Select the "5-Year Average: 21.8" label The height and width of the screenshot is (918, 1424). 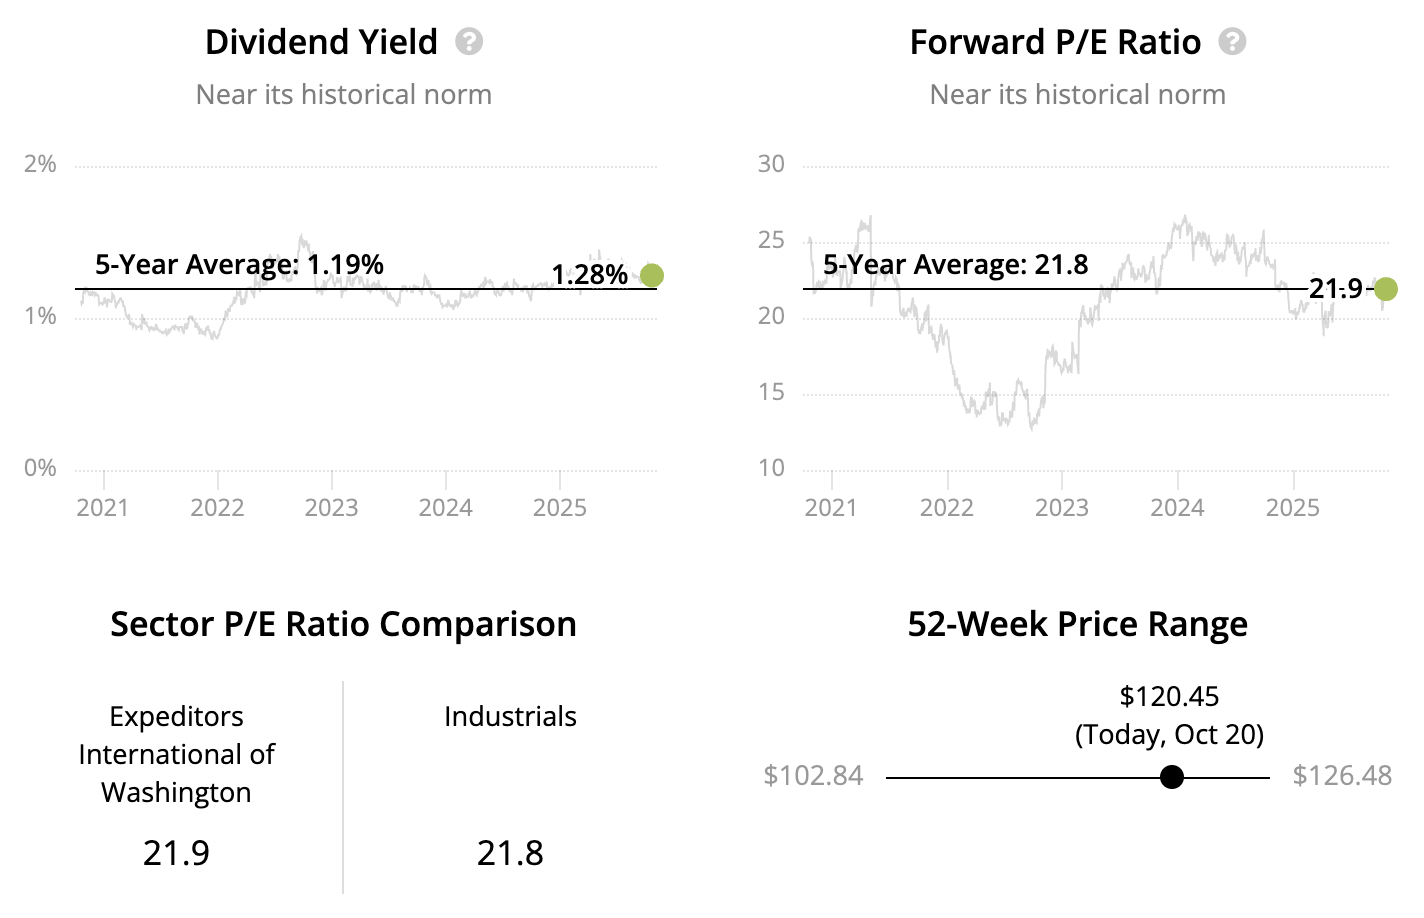(955, 265)
